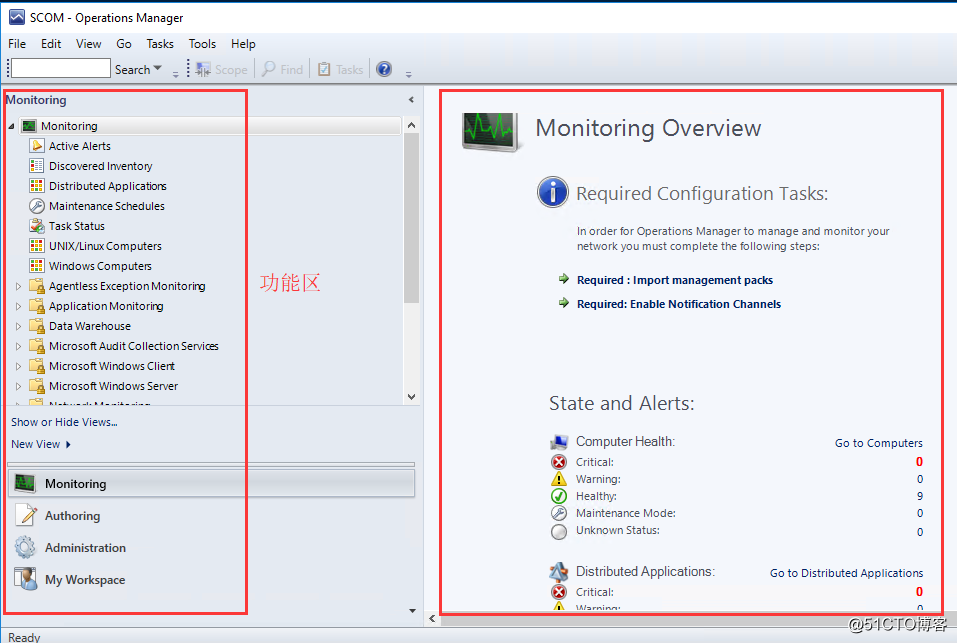Collapse the Monitoring root tree node
This screenshot has height=643, width=957.
(12, 126)
